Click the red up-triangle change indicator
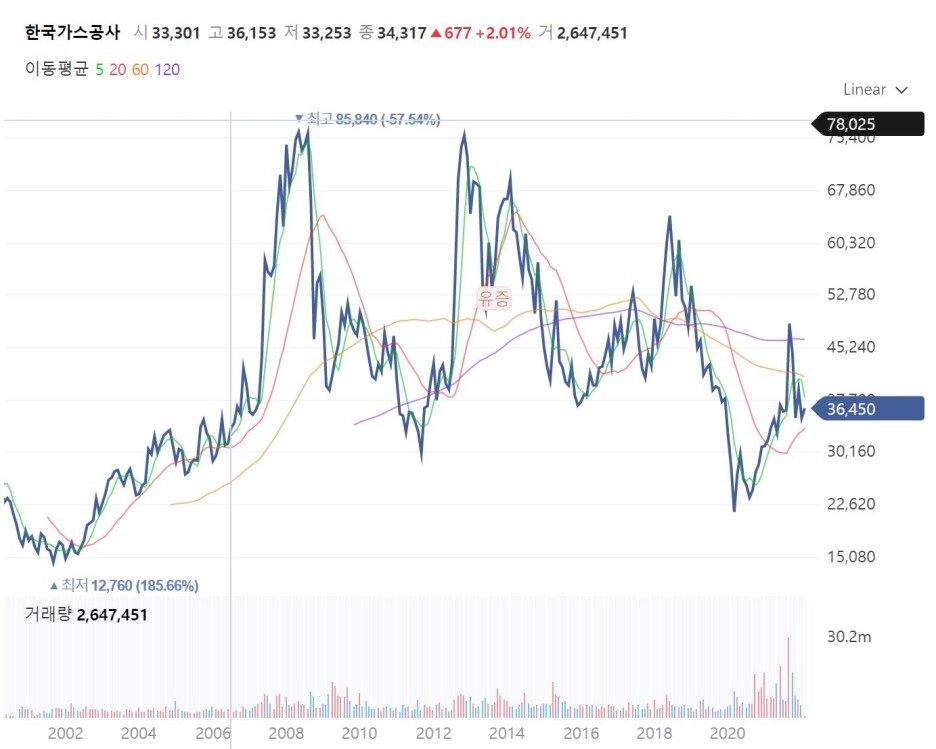936x749 pixels. [436, 33]
